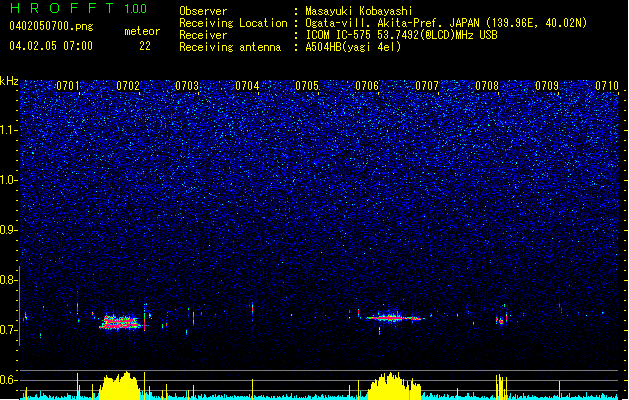
Task: Click the 0709 time marker
Action: coord(547,86)
